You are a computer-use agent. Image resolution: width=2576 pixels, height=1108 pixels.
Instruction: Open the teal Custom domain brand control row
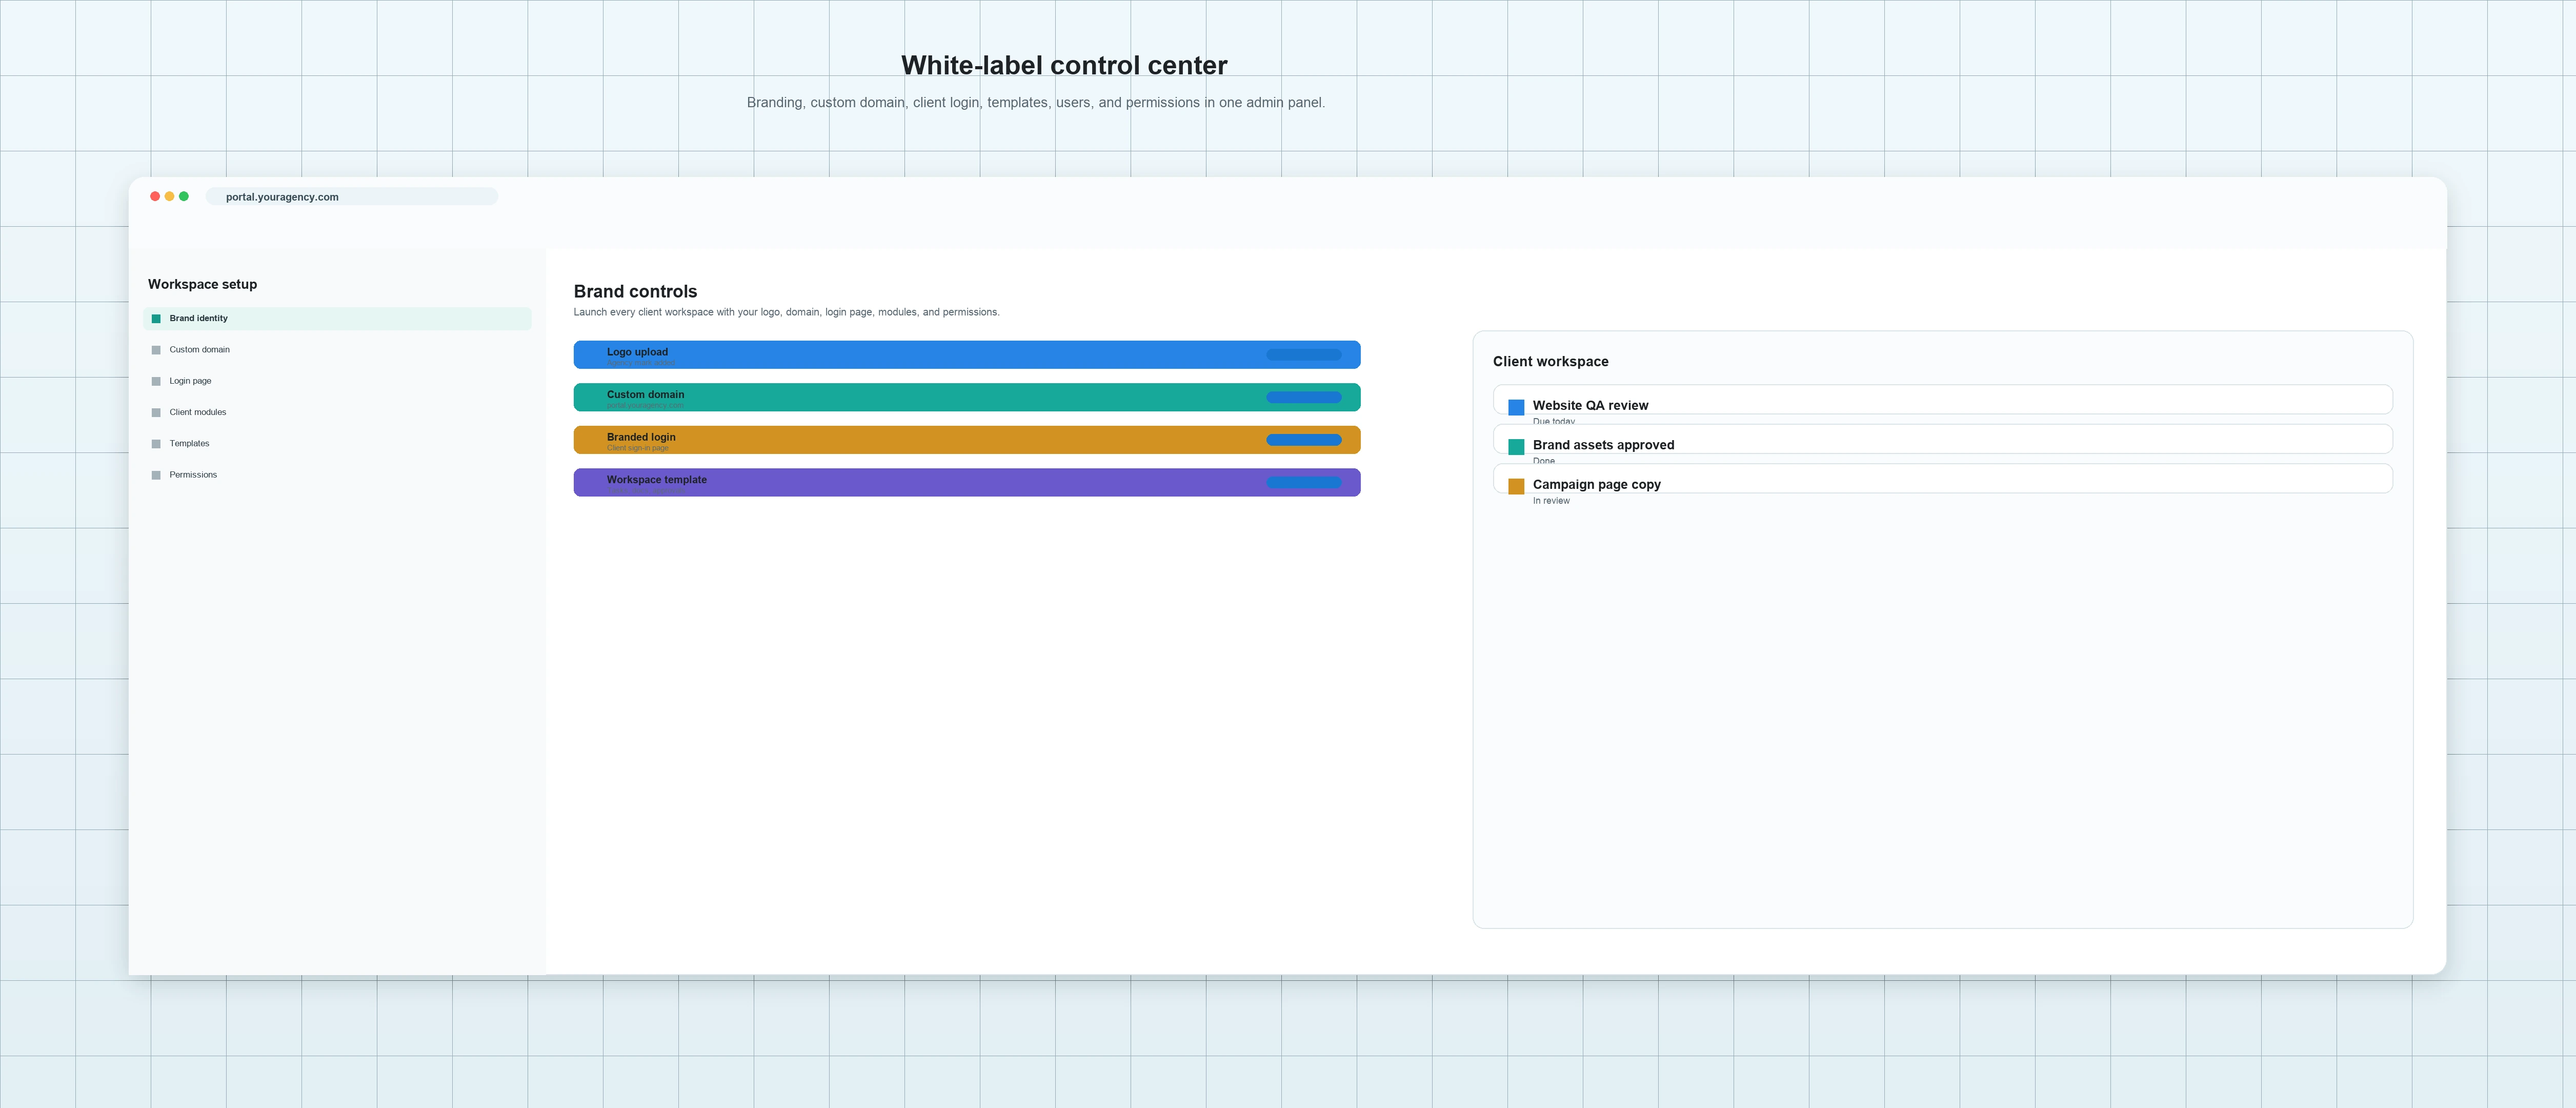tap(967, 397)
